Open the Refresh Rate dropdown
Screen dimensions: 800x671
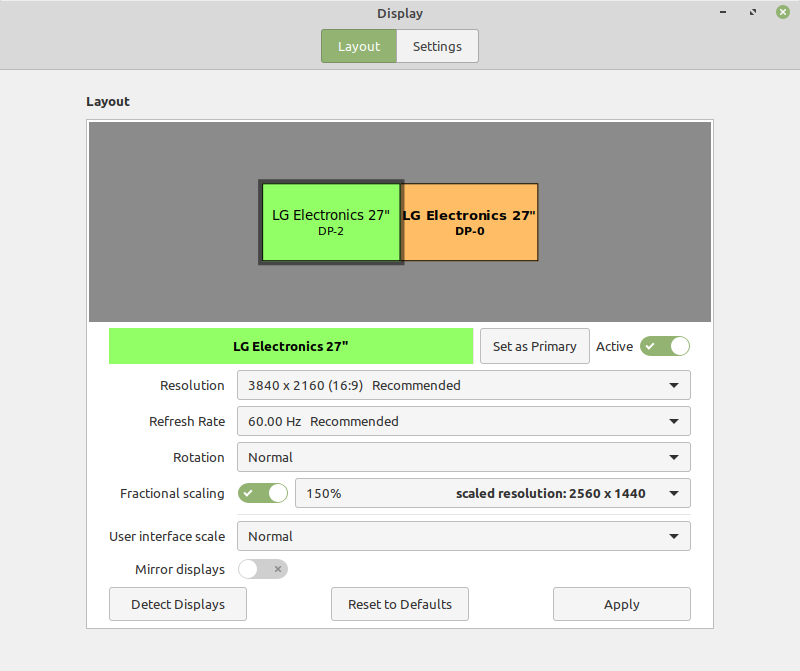(463, 421)
